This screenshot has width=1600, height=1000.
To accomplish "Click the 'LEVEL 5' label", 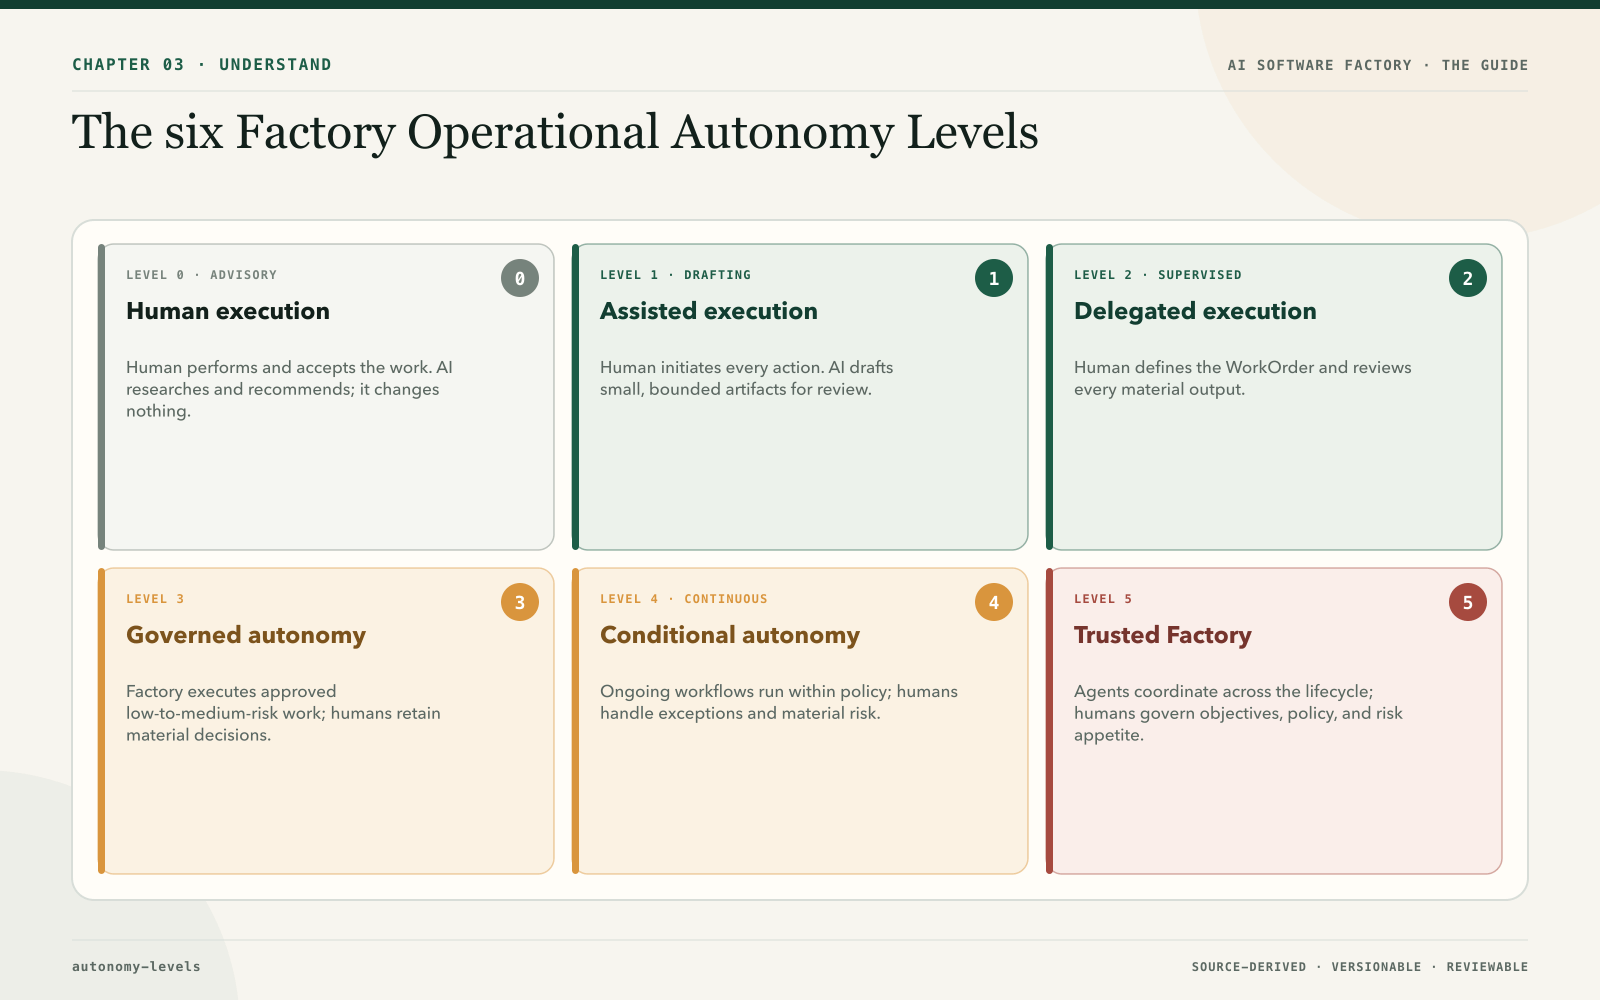I will pos(1103,599).
